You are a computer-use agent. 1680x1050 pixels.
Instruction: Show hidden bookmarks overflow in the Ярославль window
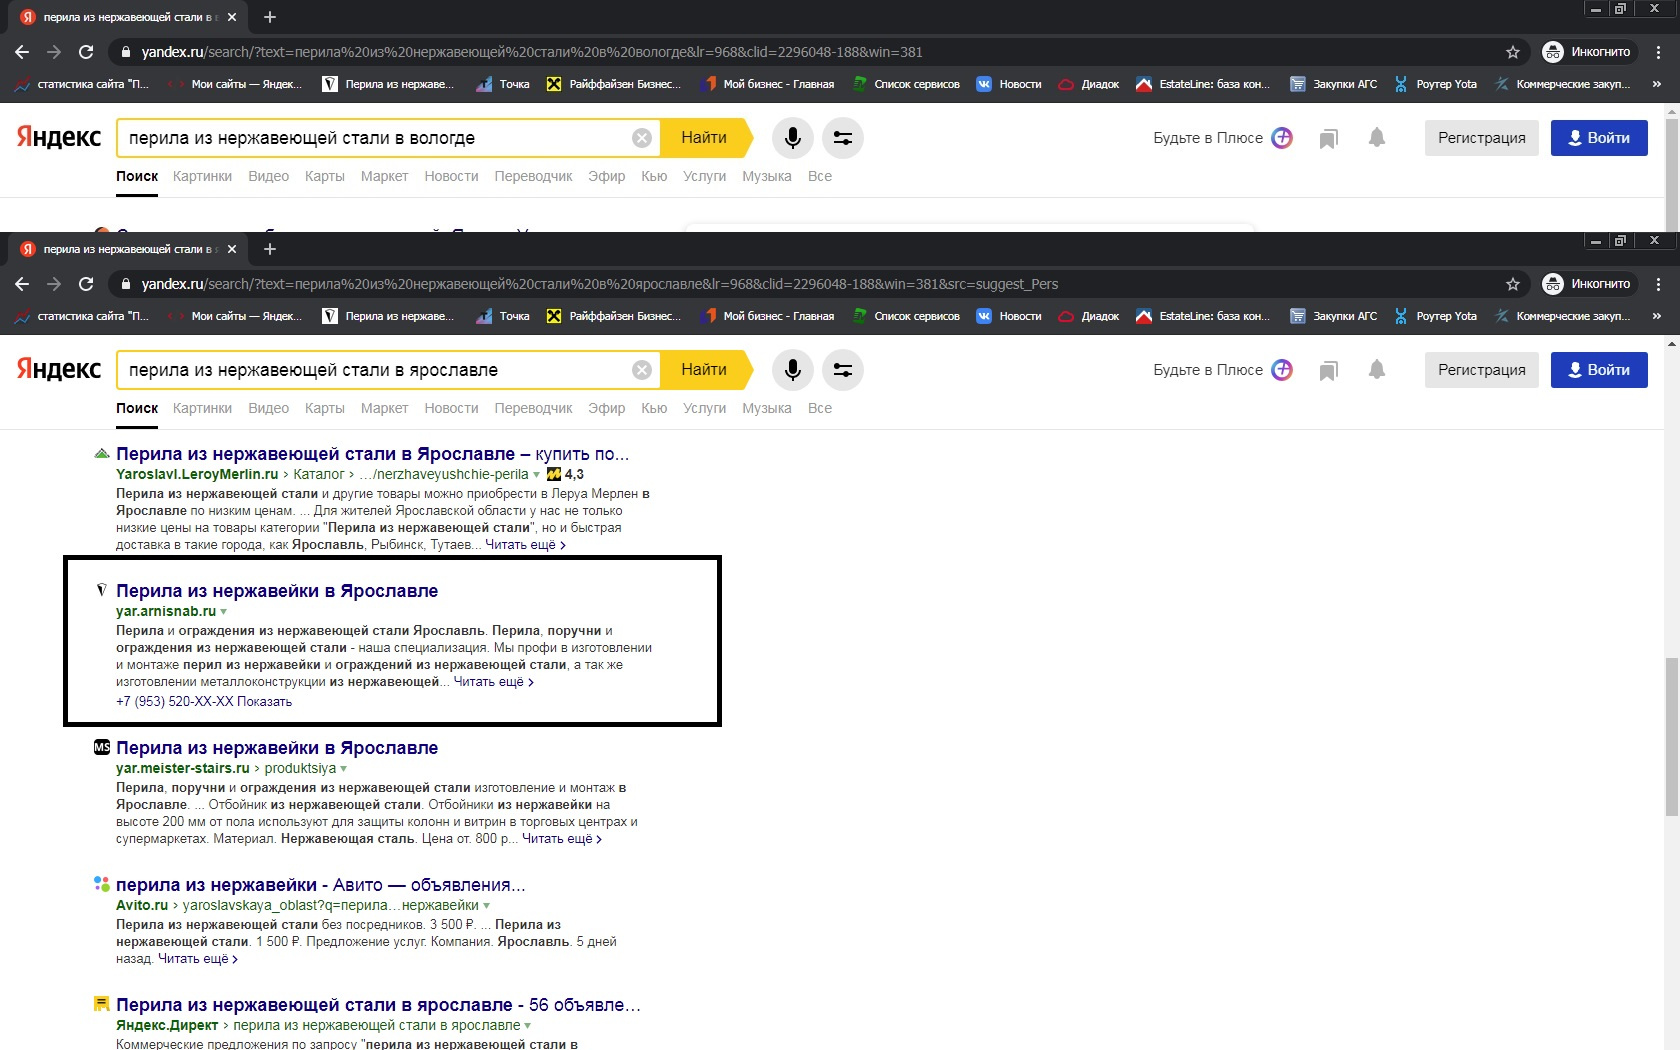tap(1657, 316)
